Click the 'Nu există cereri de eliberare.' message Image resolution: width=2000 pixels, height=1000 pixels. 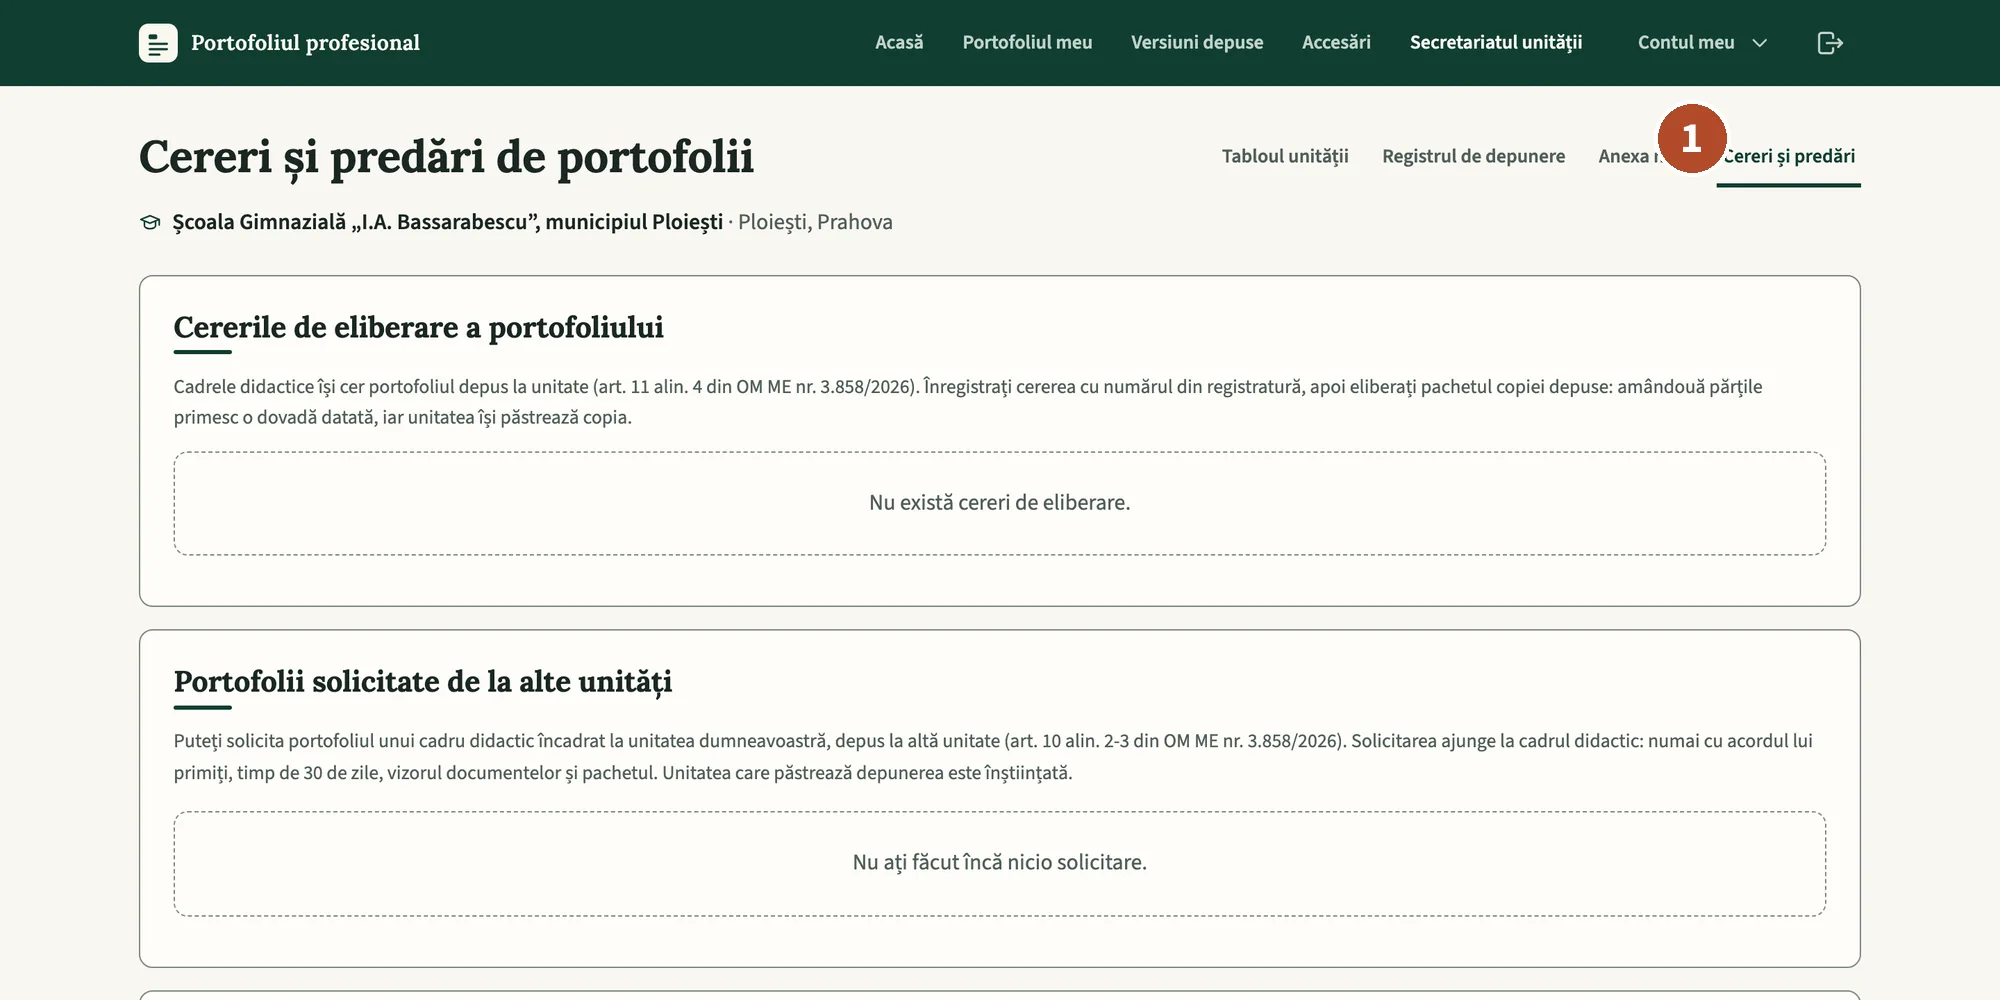pos(999,503)
